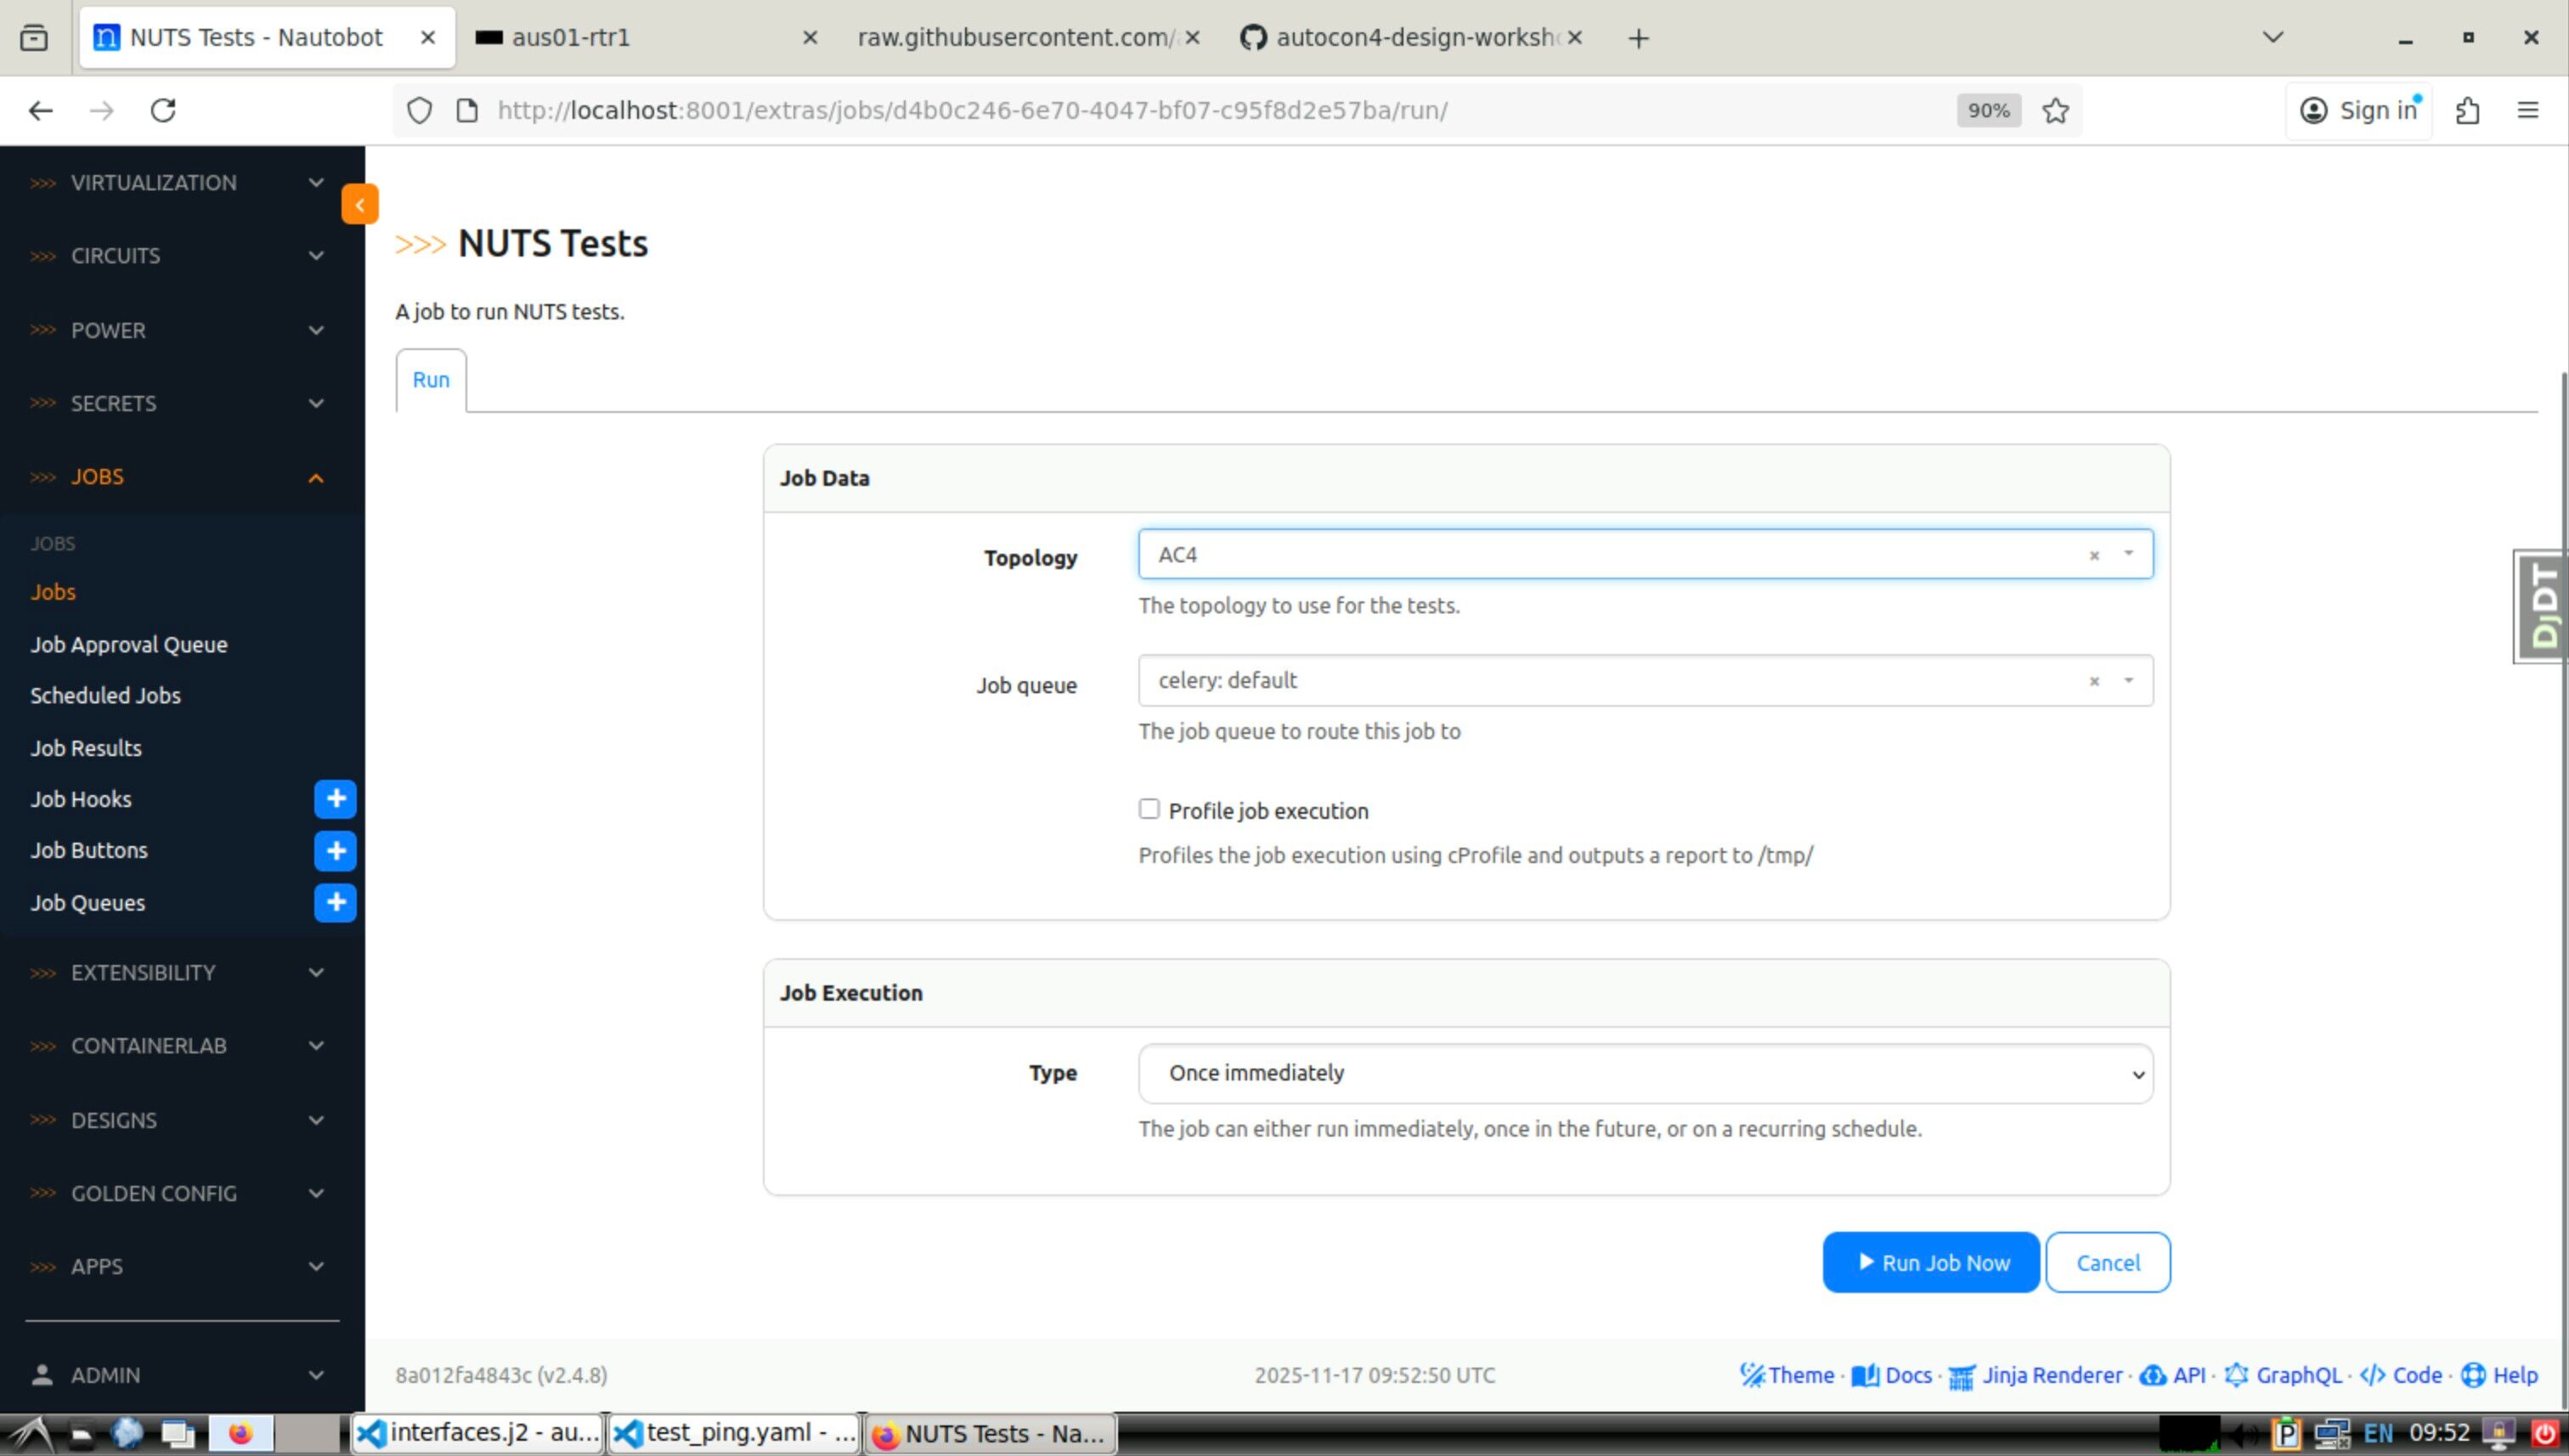
Task: Add a new Job Hook via plus icon
Action: [335, 798]
